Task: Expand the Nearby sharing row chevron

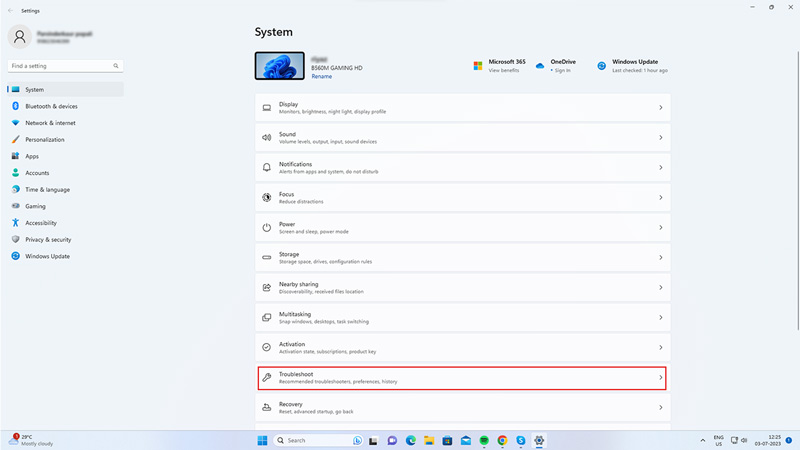Action: point(661,288)
